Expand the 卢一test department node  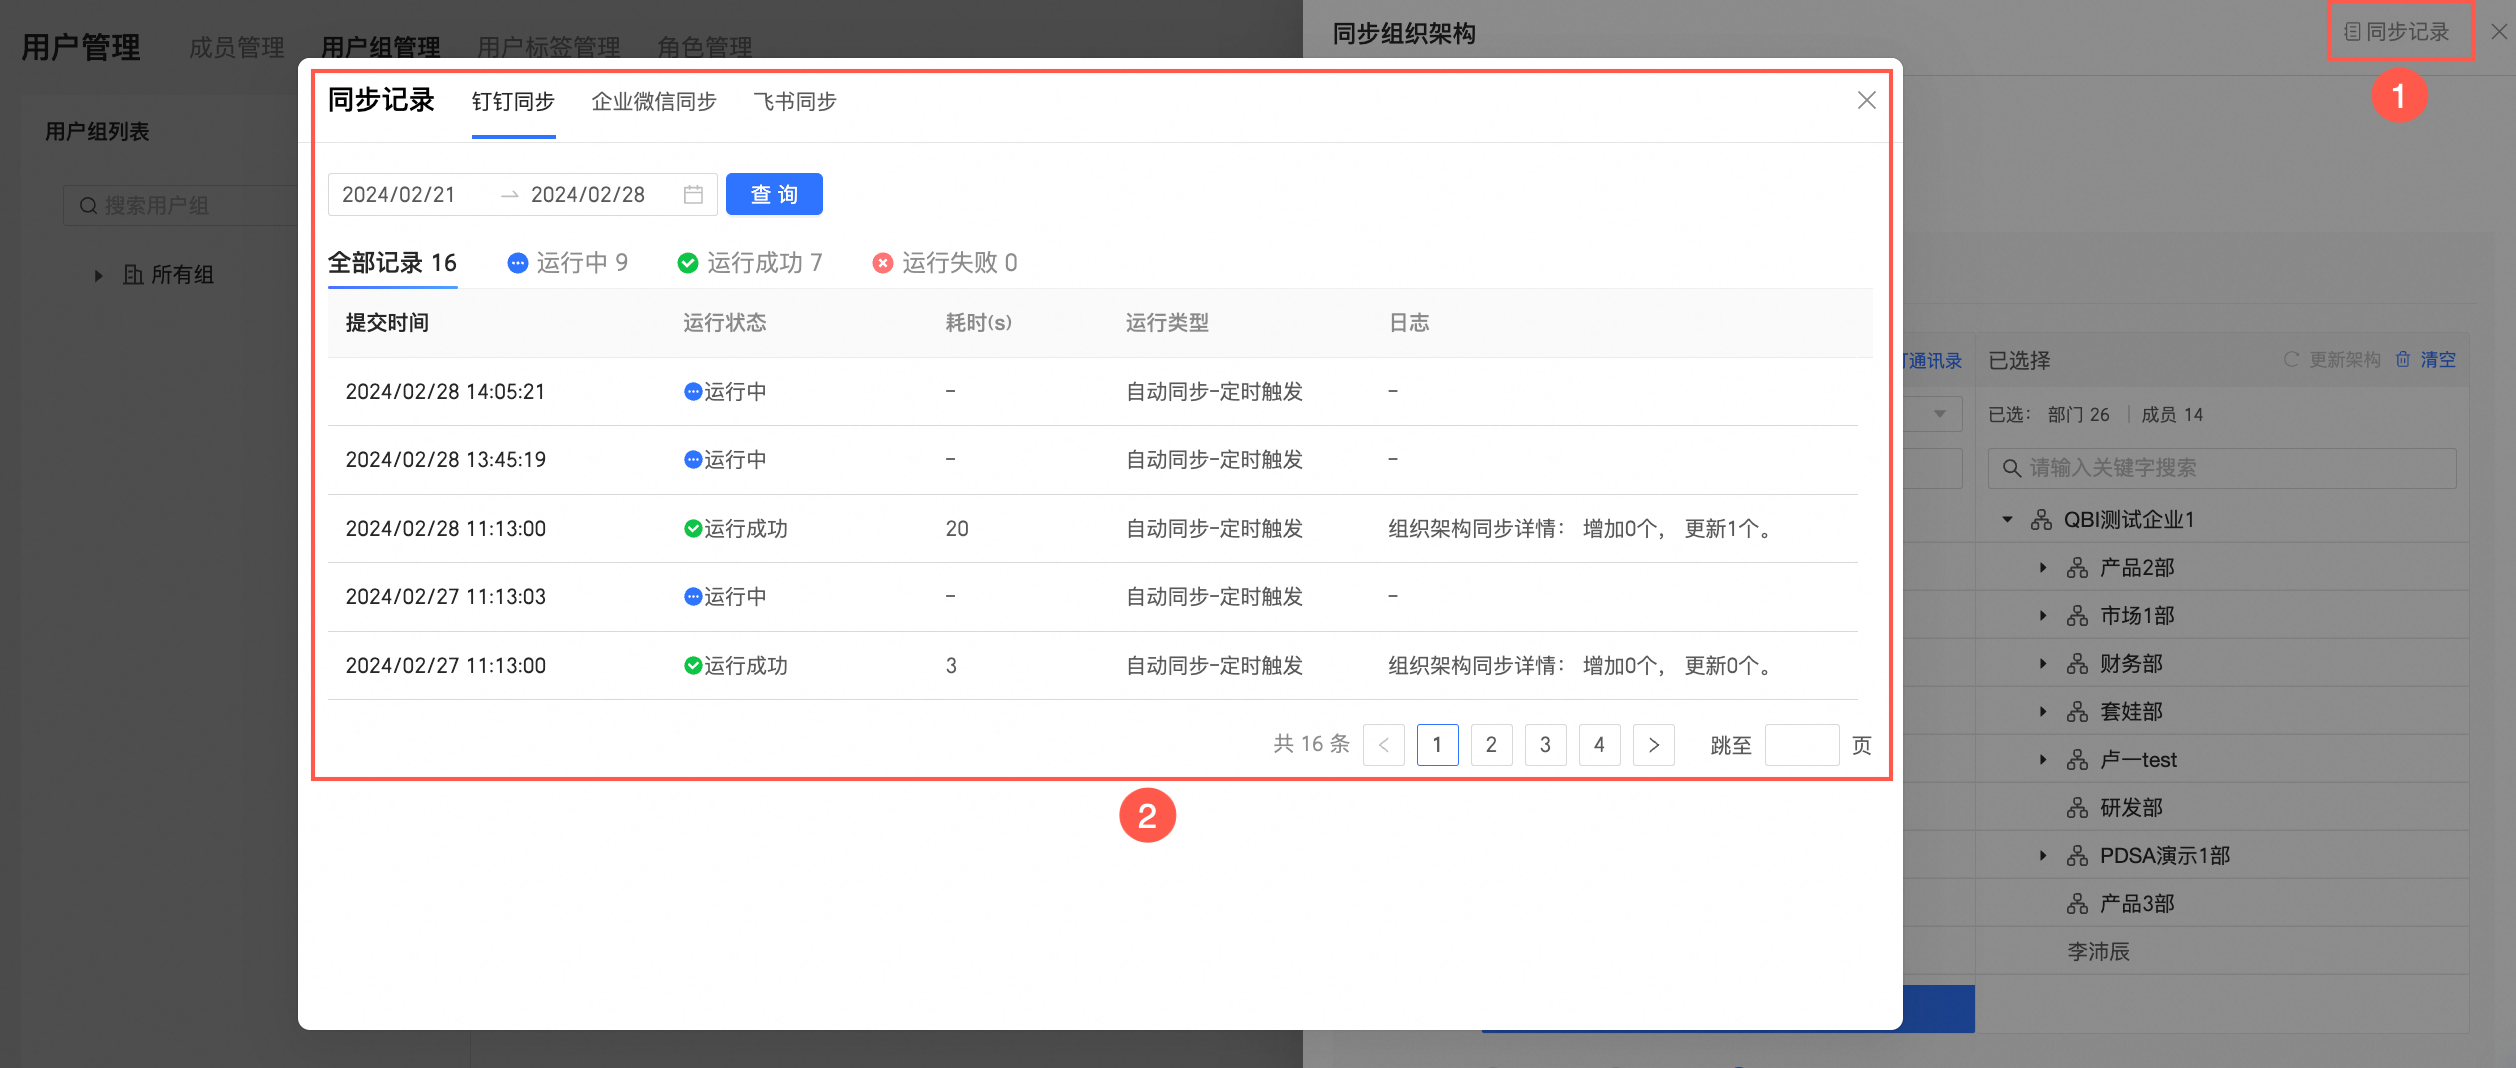[x=2043, y=760]
